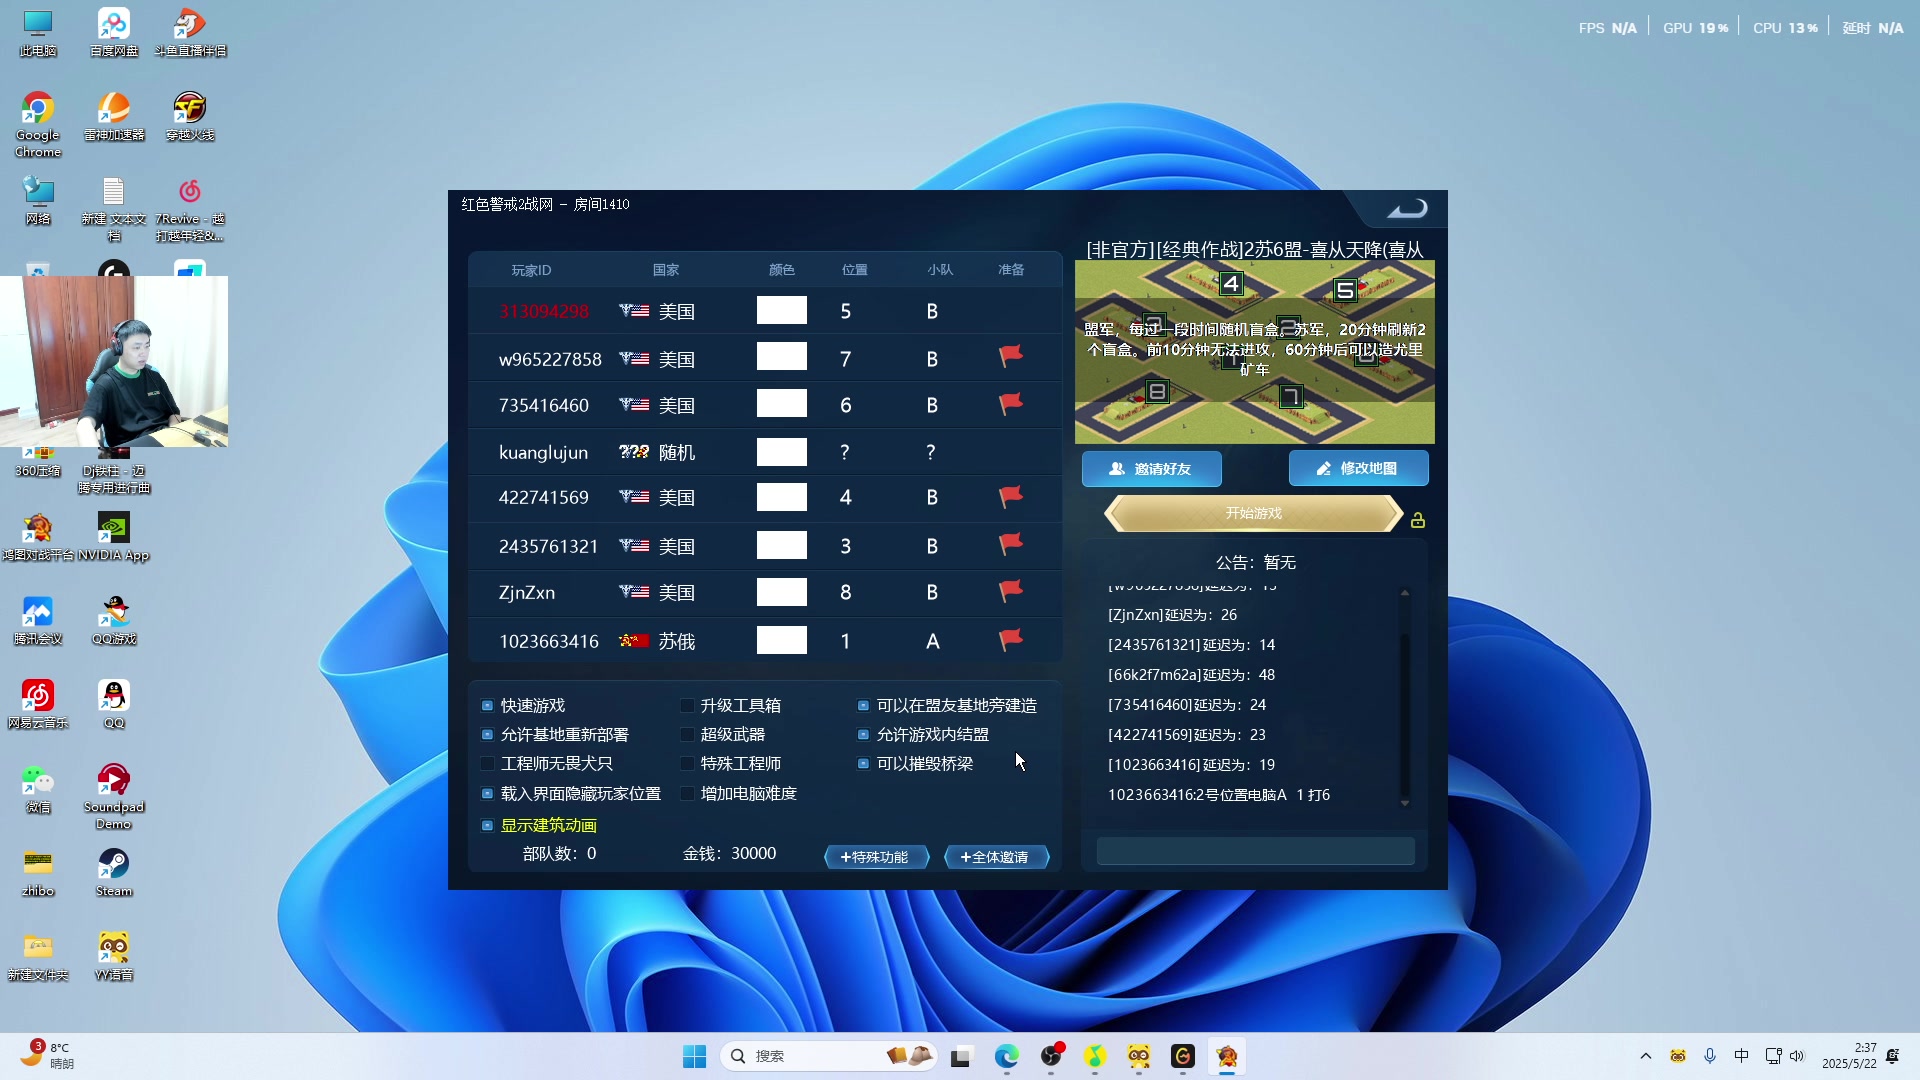Toggle 允许基地重新部署 checkbox
The width and height of the screenshot is (1920, 1080).
(488, 734)
